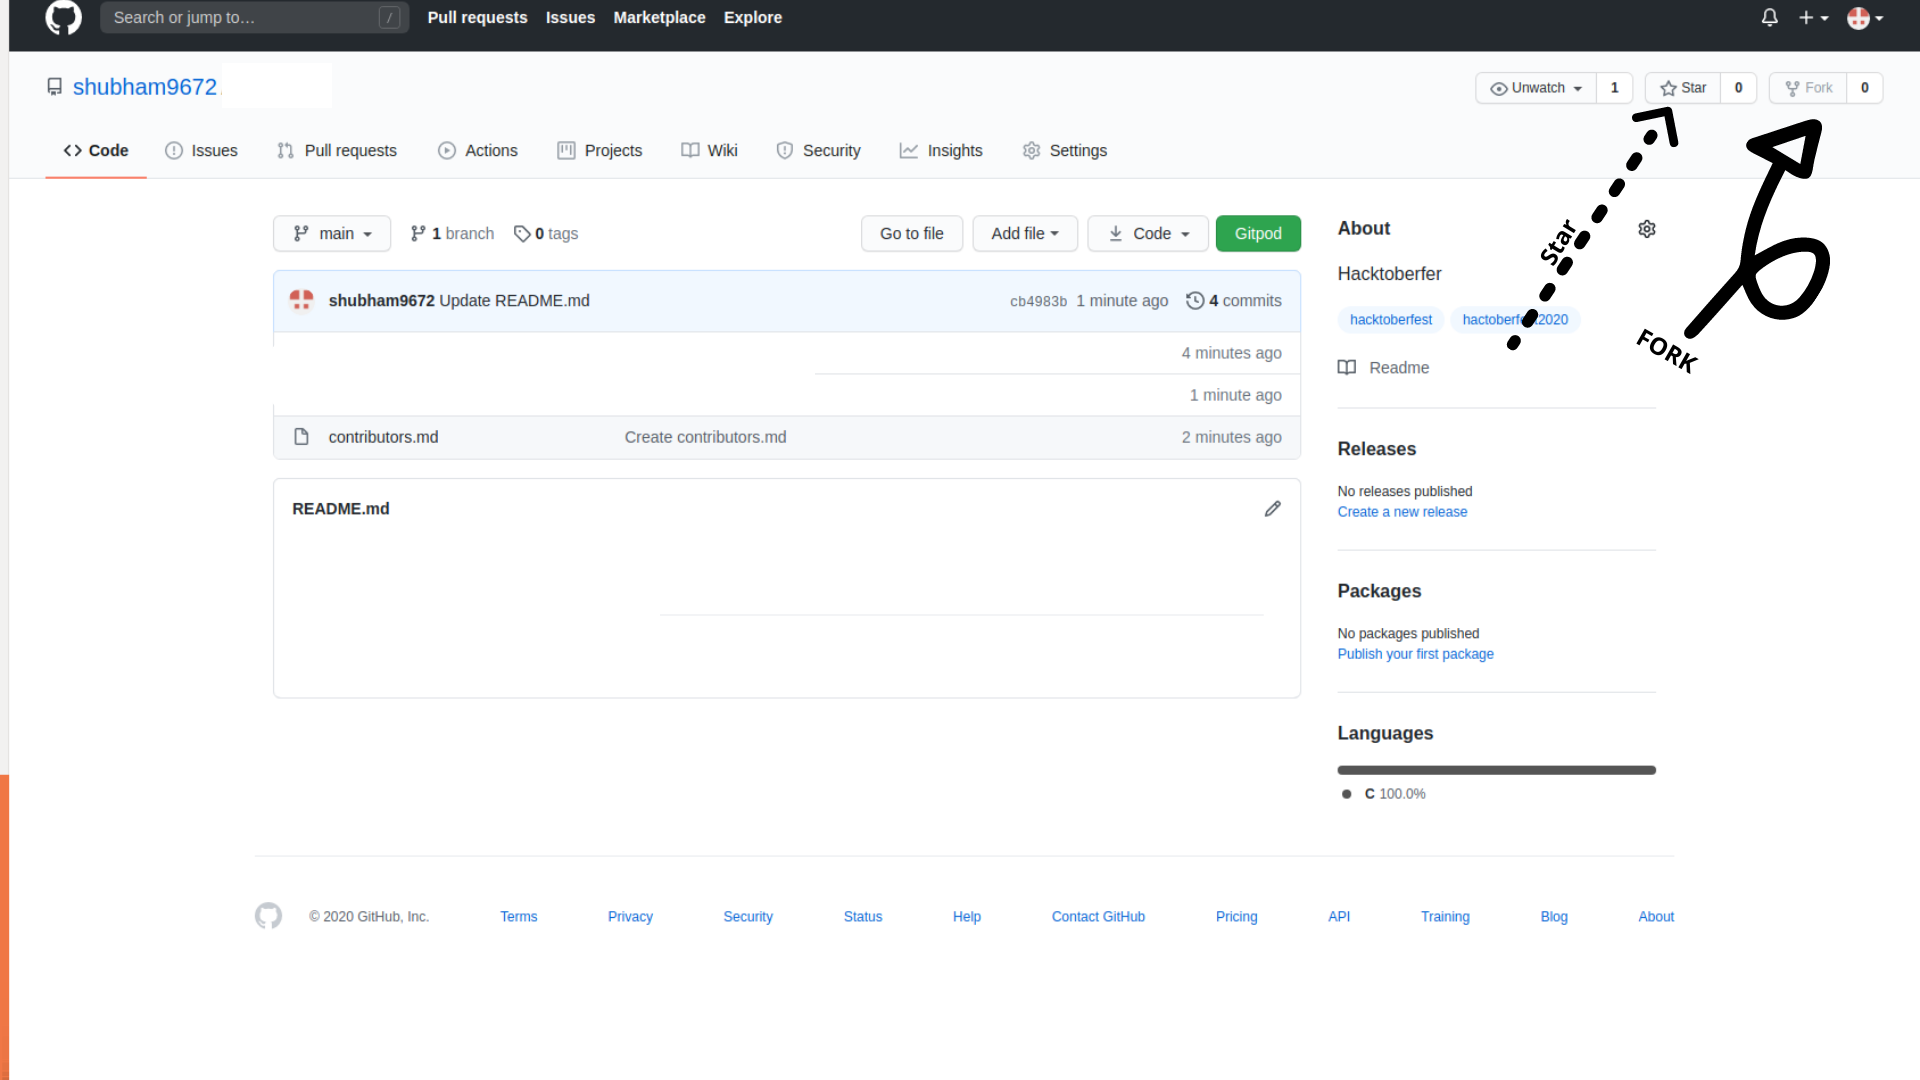Click the footer GitHub logo
The height and width of the screenshot is (1080, 1920).
click(x=268, y=916)
